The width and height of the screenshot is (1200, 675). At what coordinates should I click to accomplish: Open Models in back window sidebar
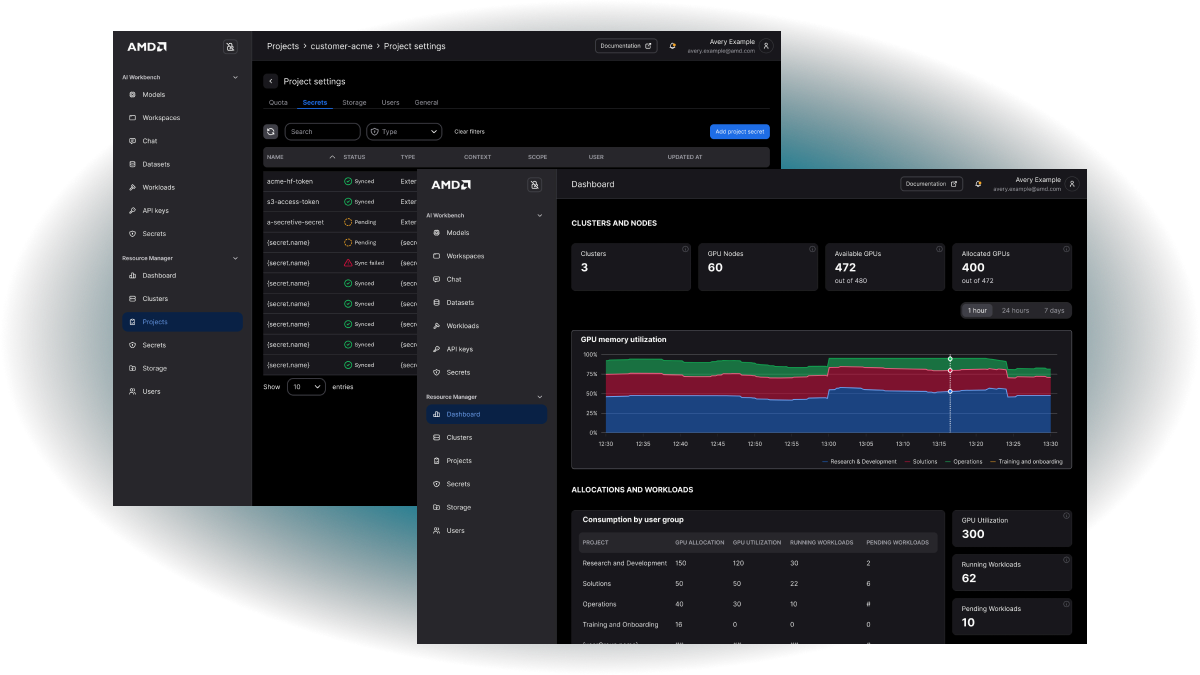coord(153,95)
